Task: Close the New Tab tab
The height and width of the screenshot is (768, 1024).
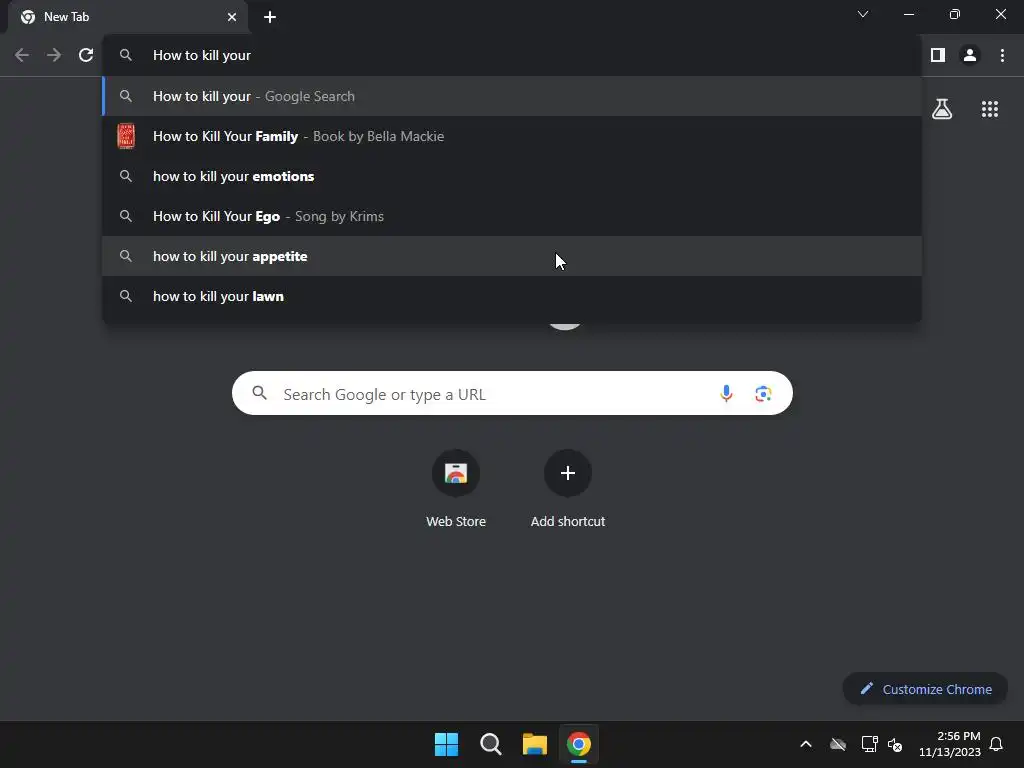Action: click(x=232, y=17)
